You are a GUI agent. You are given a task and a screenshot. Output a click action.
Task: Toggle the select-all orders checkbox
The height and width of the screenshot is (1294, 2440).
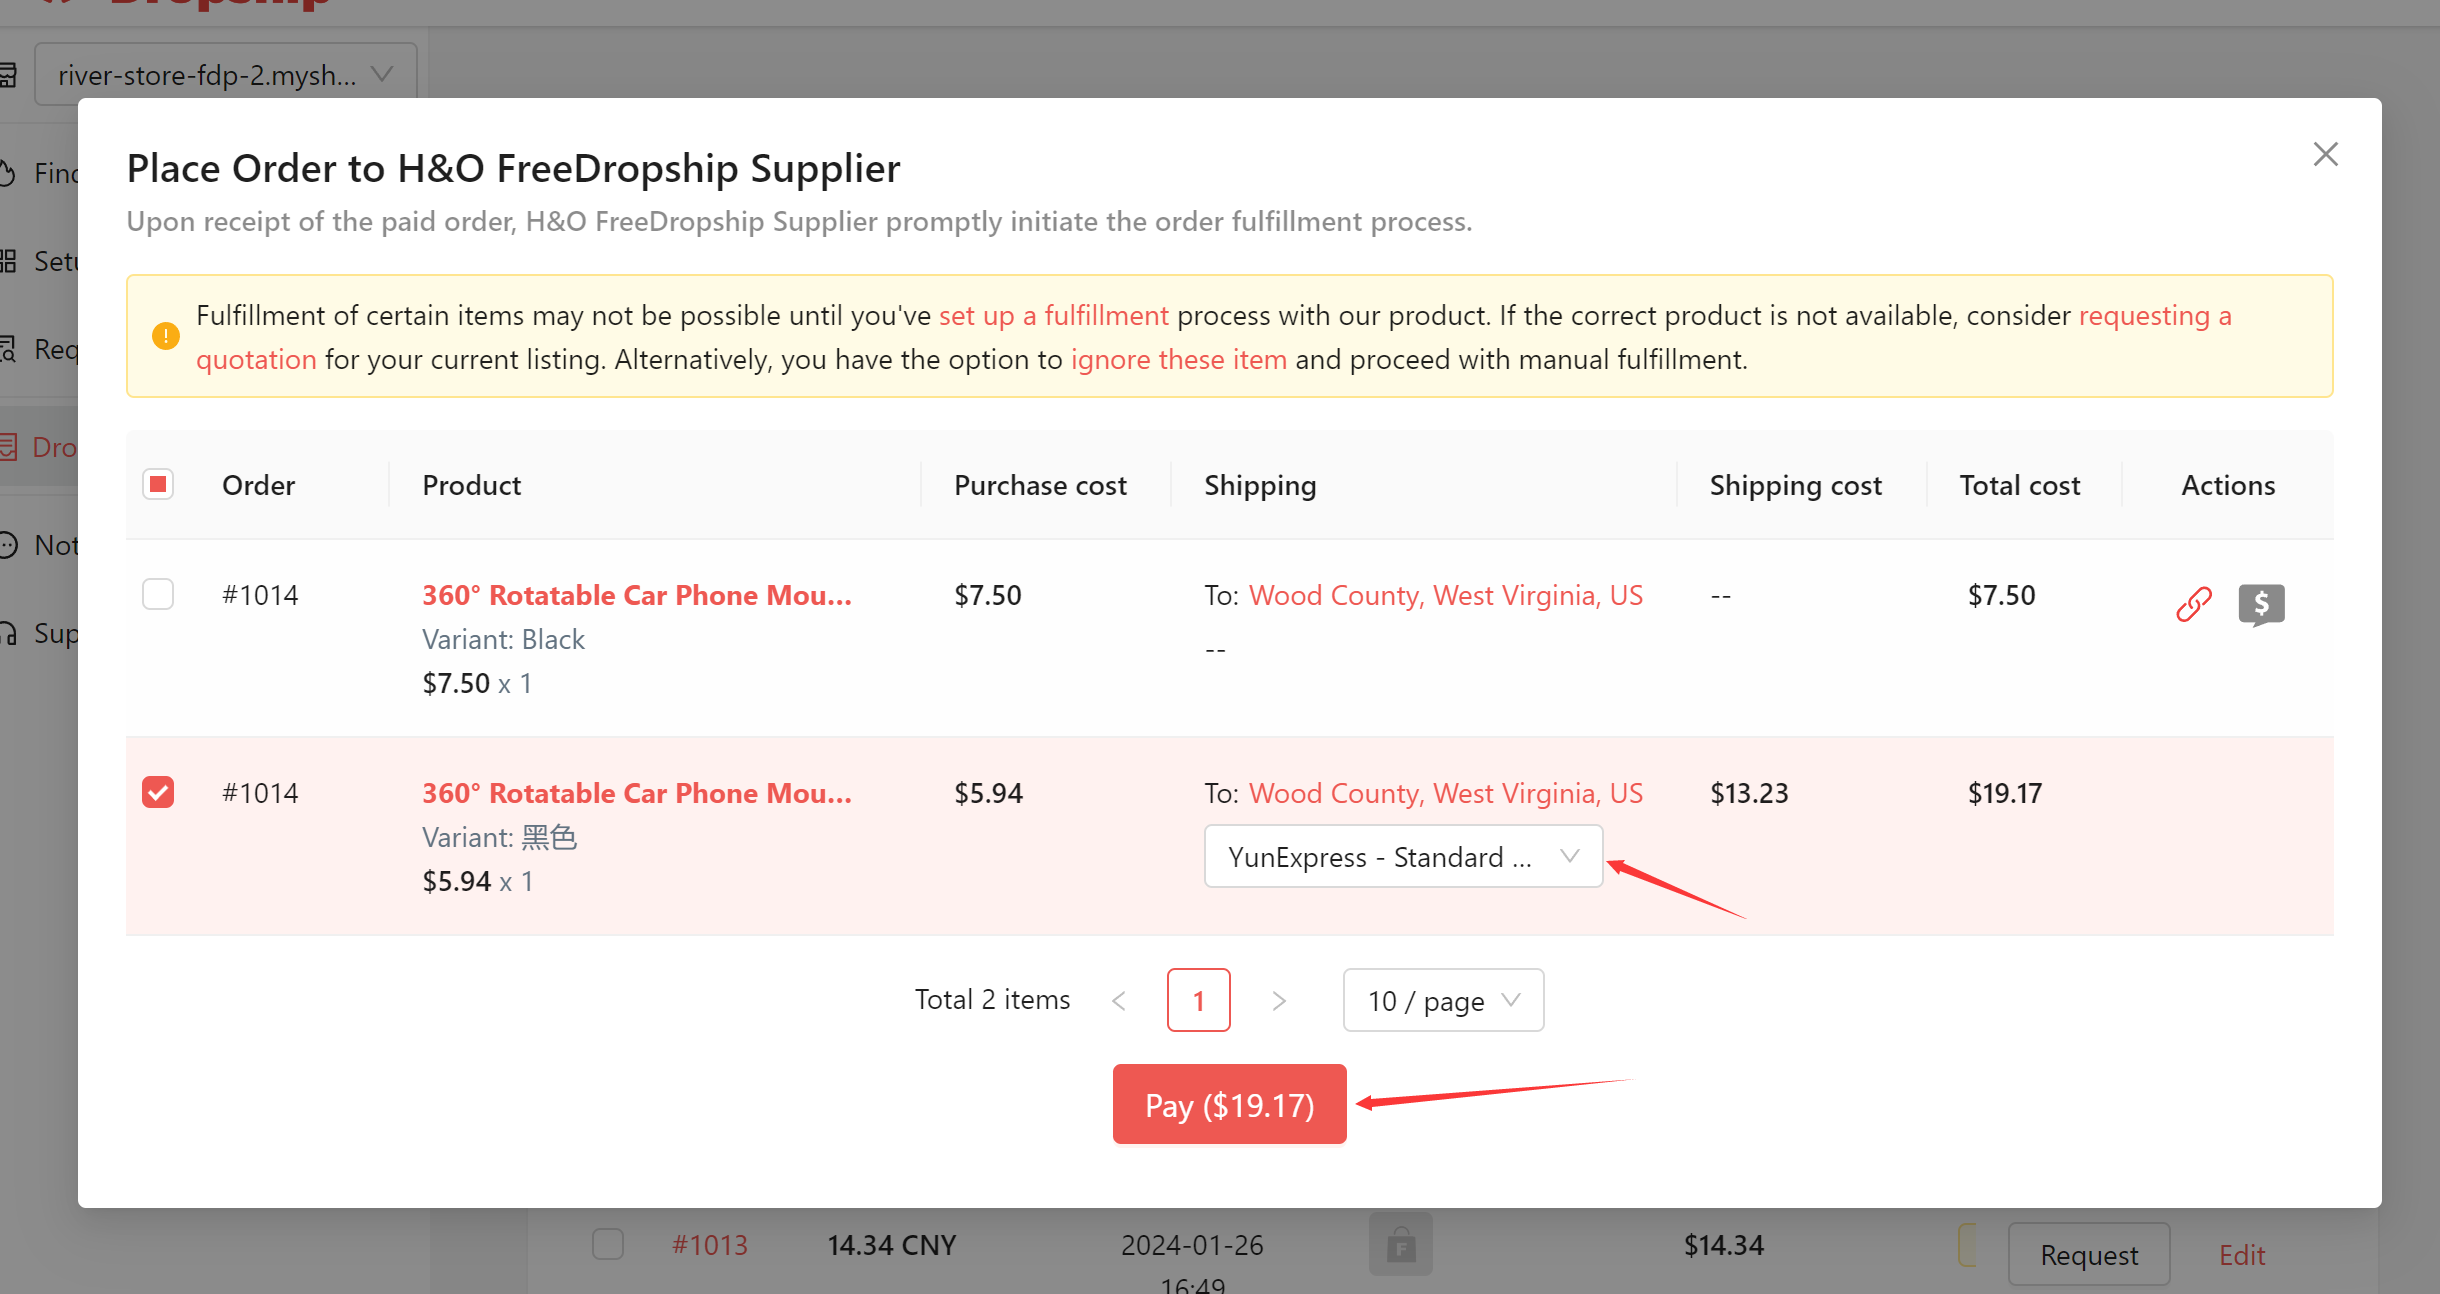pos(158,485)
